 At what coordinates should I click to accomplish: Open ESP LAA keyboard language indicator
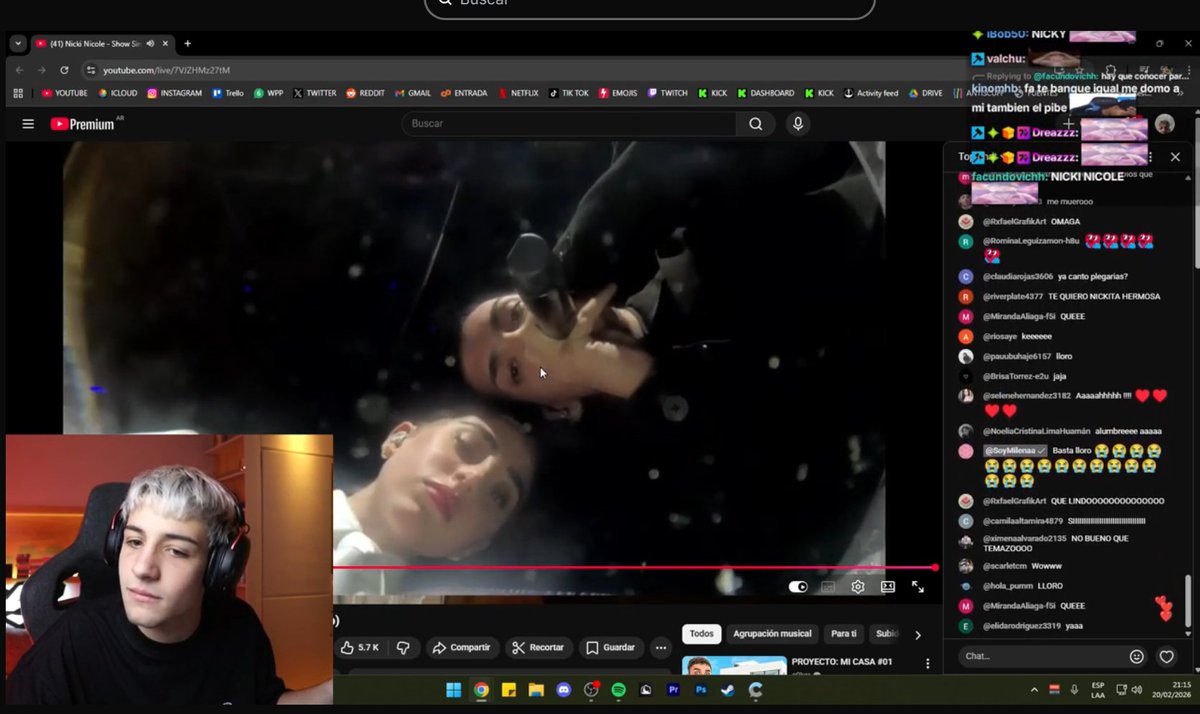coord(1098,690)
